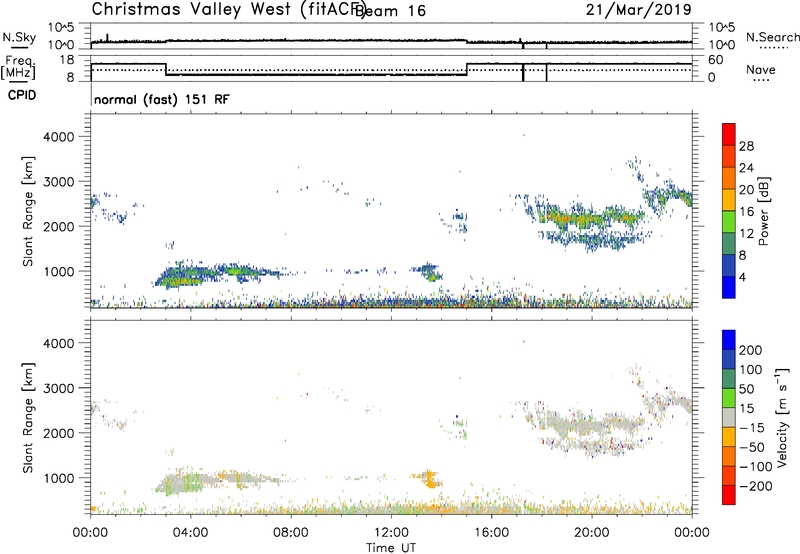Viewport: 800px width, 554px height.
Task: Click the '1000' tick on the velocity panel
Action: pos(58,478)
